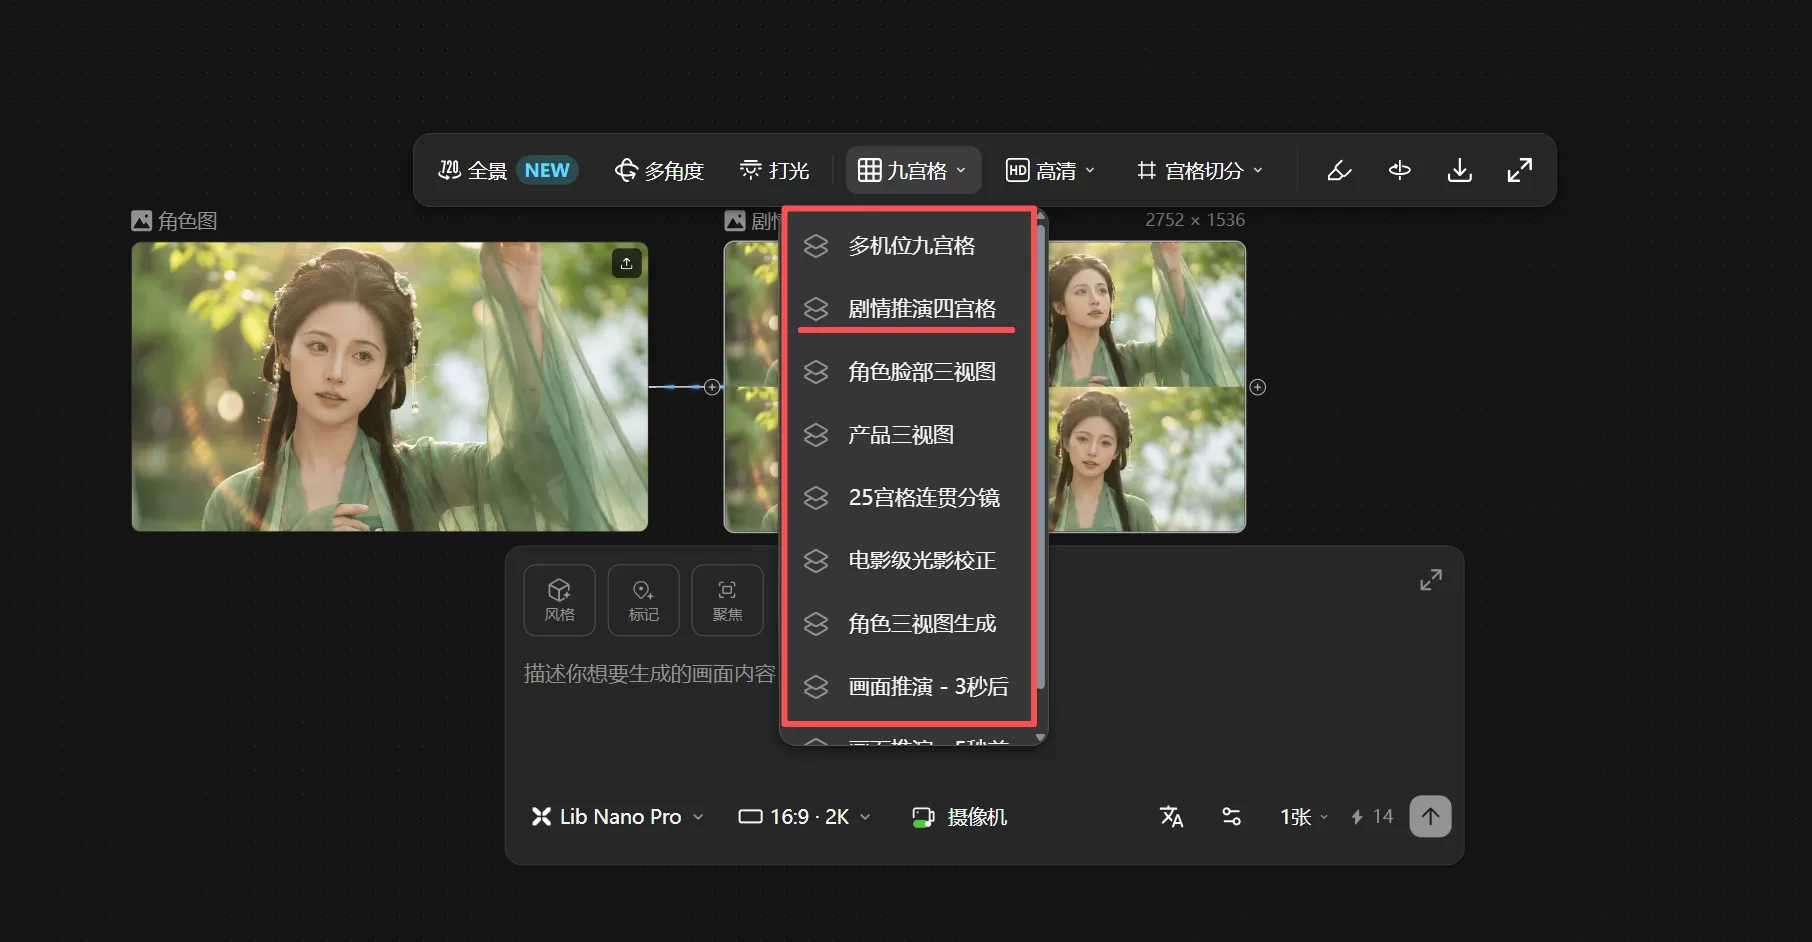Change the 16:9 · 2K ratio dropdown
The image size is (1812, 942).
pyautogui.click(x=805, y=817)
